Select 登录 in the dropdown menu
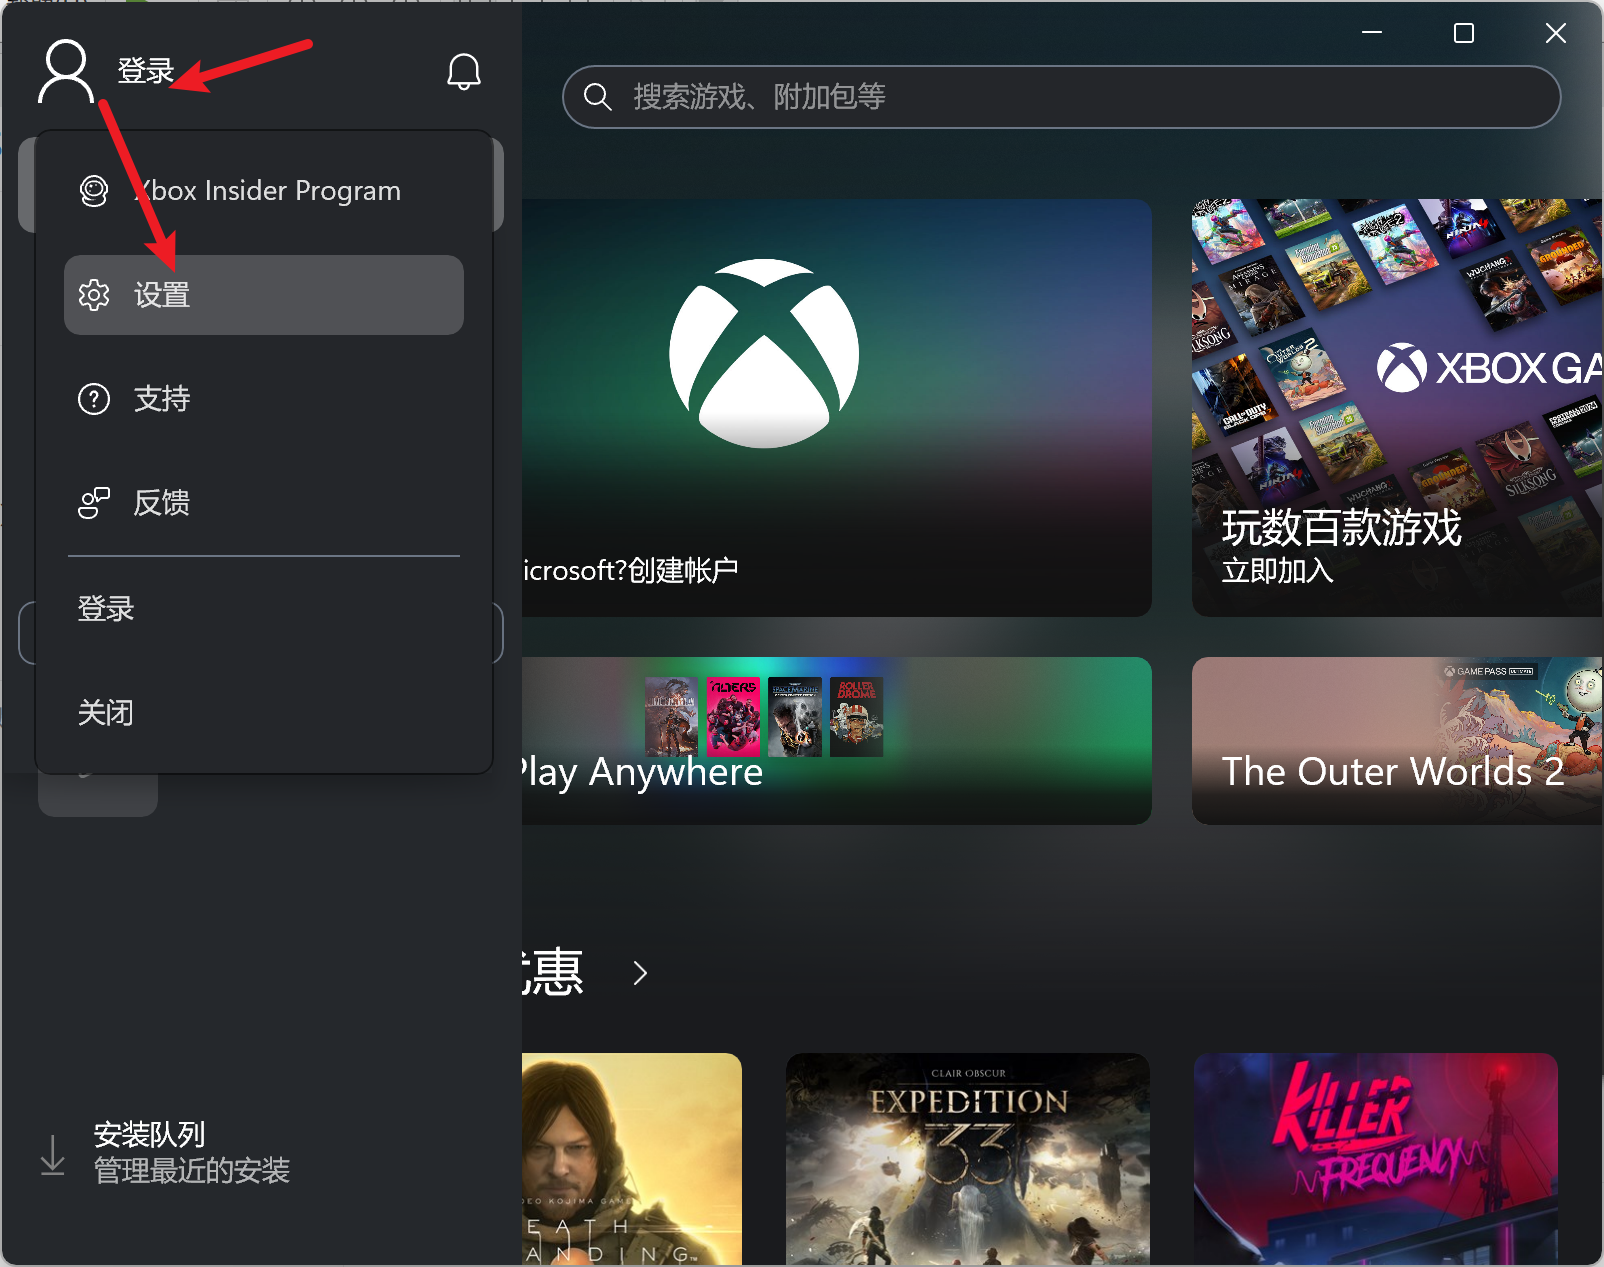 pyautogui.click(x=106, y=609)
